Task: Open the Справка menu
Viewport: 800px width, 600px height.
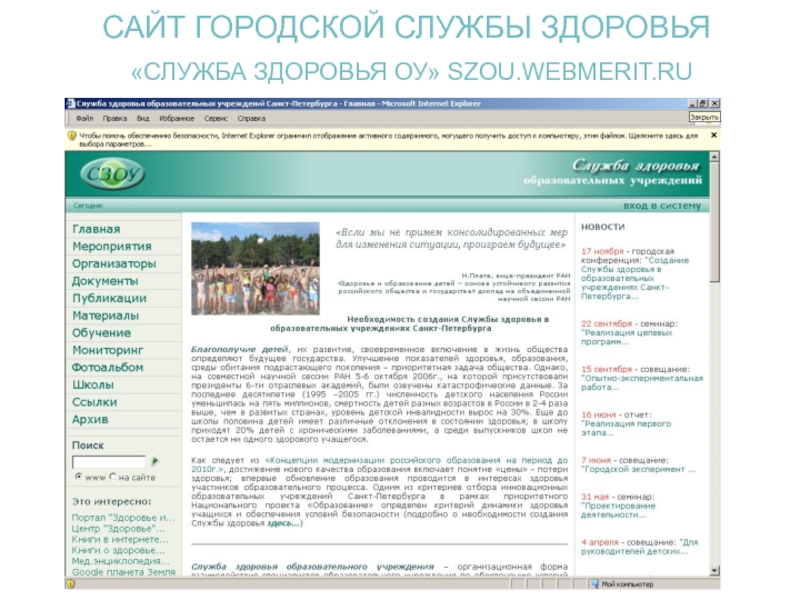Action: 252,118
